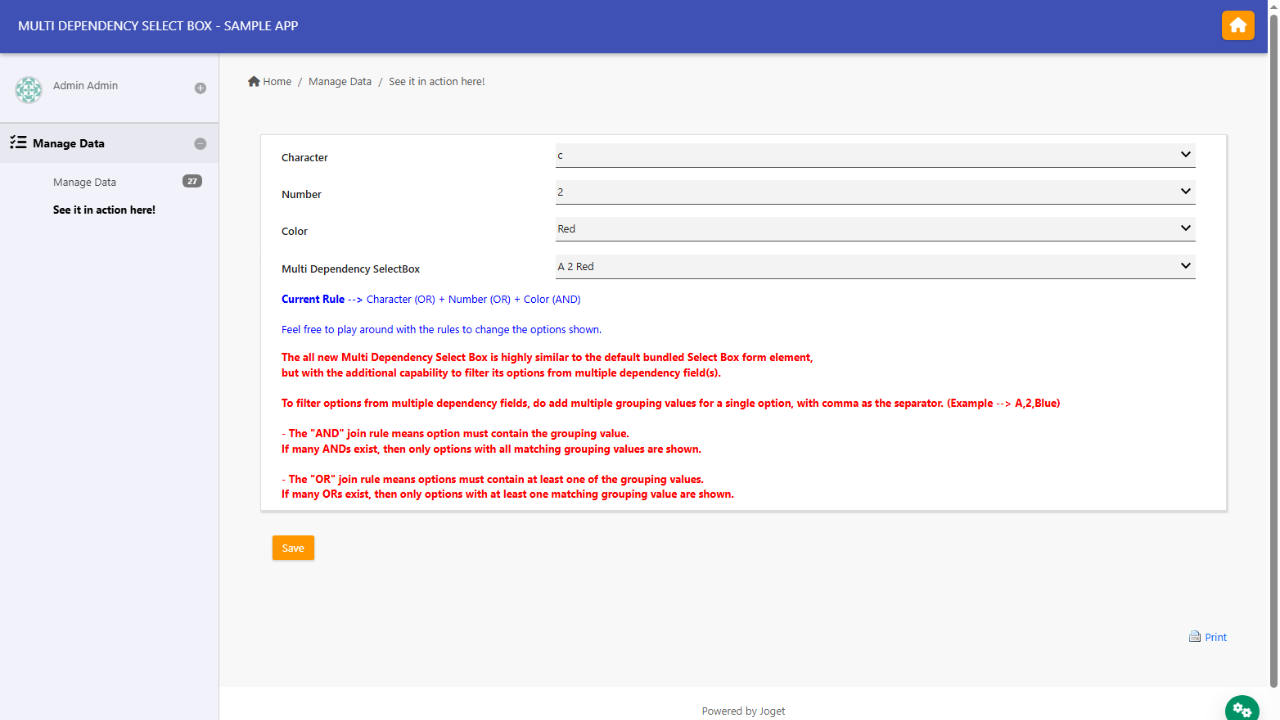
Task: Open the Number dropdown
Action: click(875, 192)
